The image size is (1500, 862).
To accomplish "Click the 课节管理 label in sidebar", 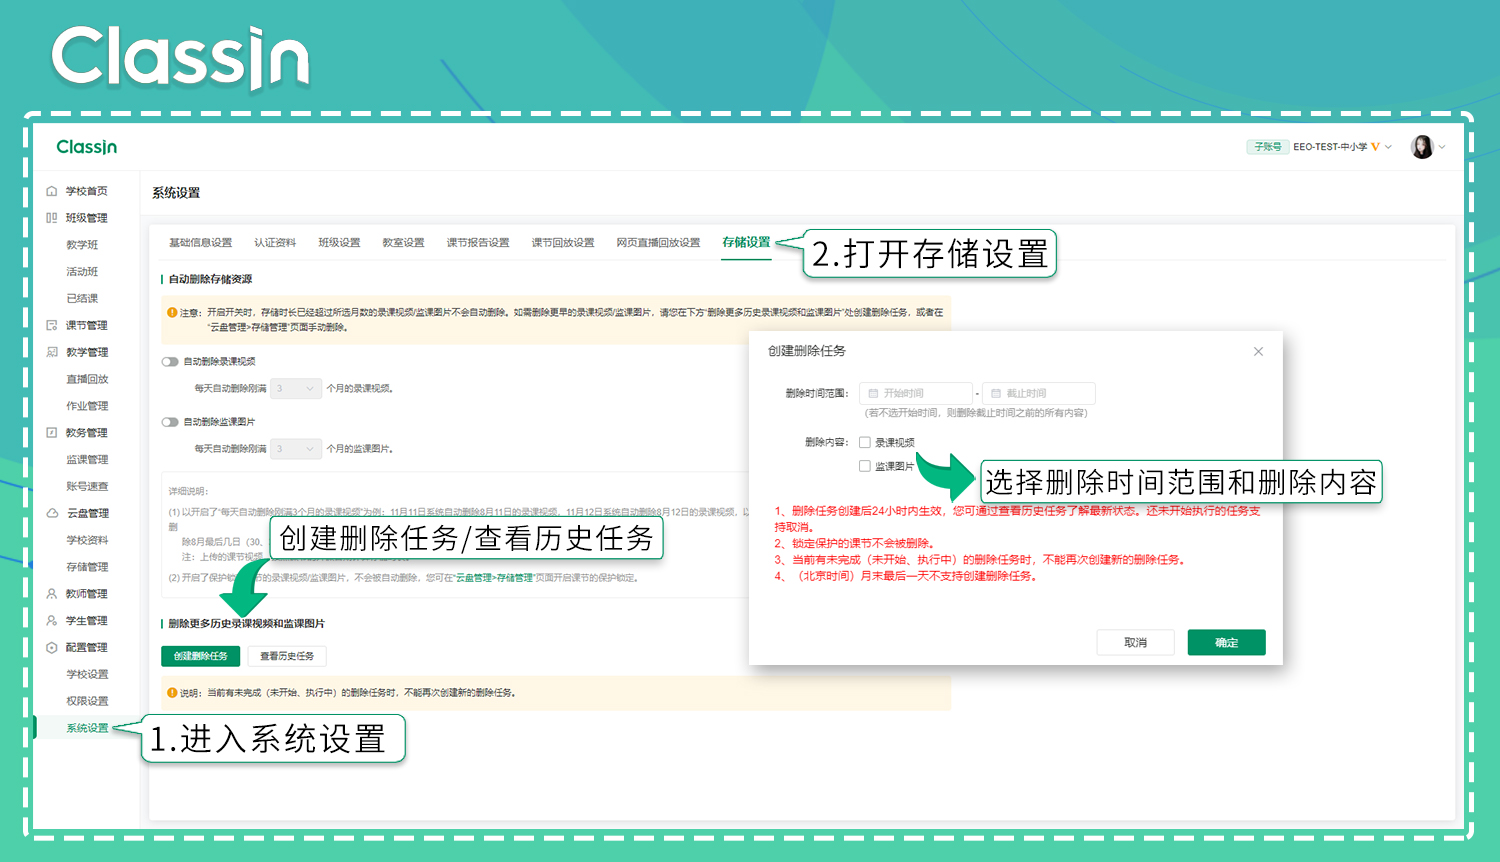I will coord(87,325).
